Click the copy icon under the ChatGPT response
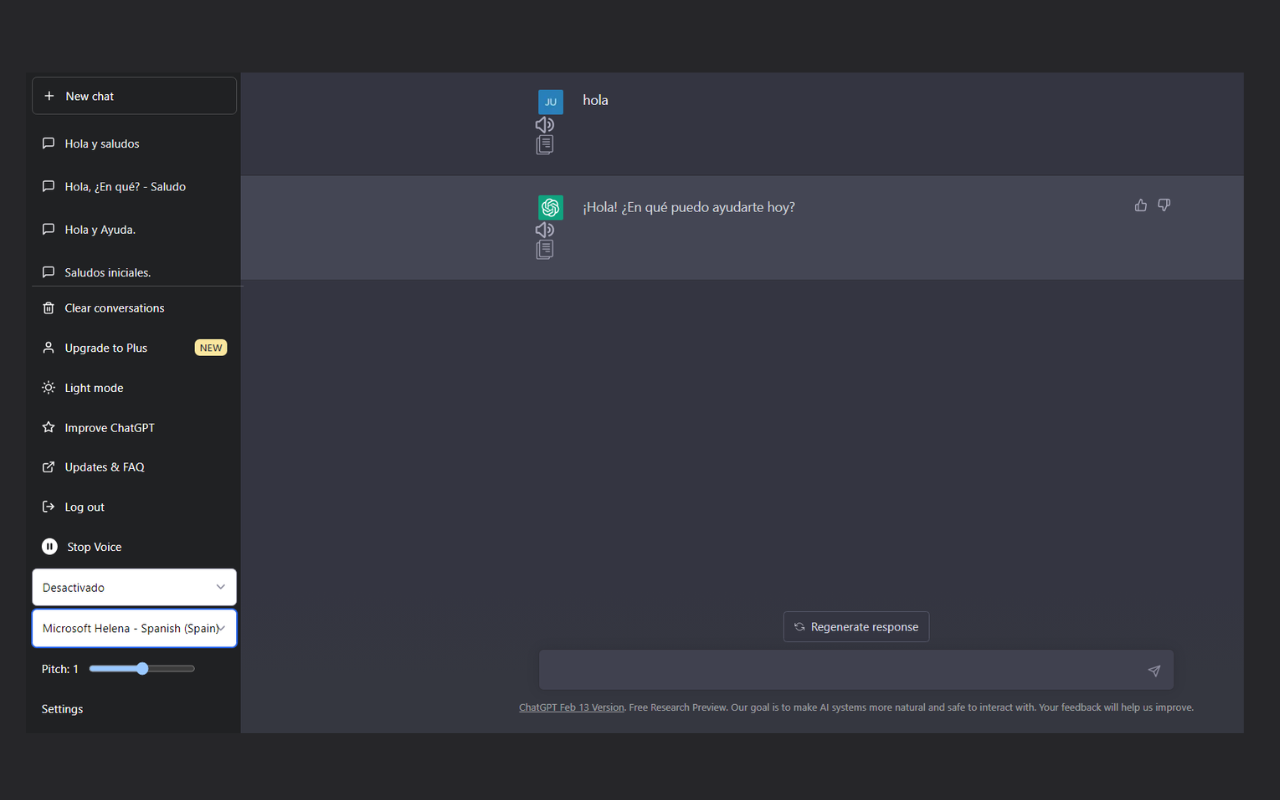Image resolution: width=1280 pixels, height=800 pixels. point(545,250)
